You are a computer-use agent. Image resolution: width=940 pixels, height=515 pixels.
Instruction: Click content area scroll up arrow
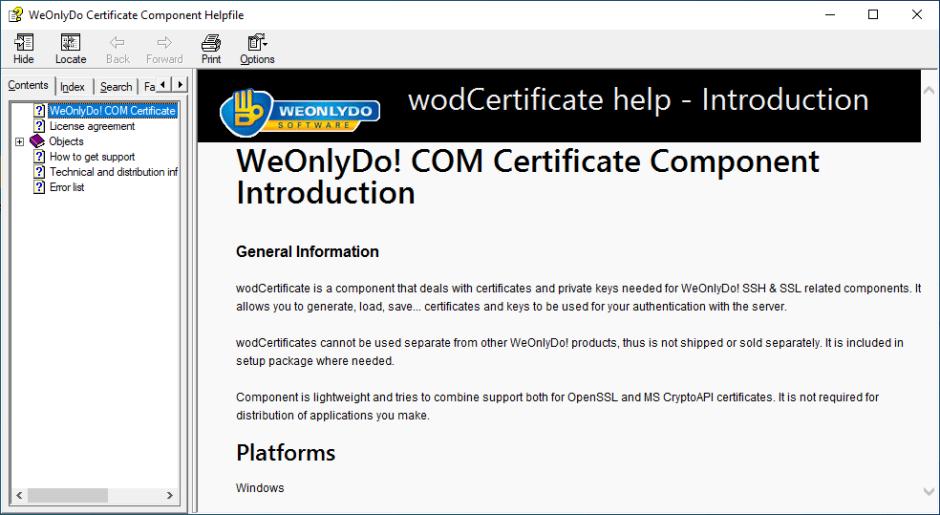point(929,91)
